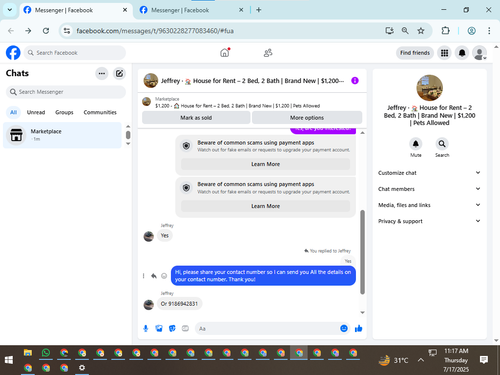Choose a sticker icon in composer
Screen dimensions: 500x375
(x=172, y=329)
